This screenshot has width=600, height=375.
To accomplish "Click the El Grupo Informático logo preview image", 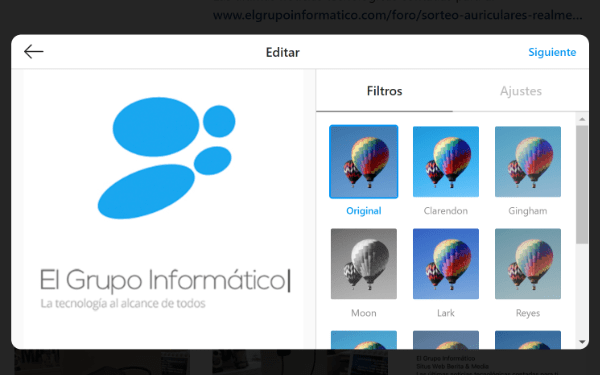I will tap(163, 209).
